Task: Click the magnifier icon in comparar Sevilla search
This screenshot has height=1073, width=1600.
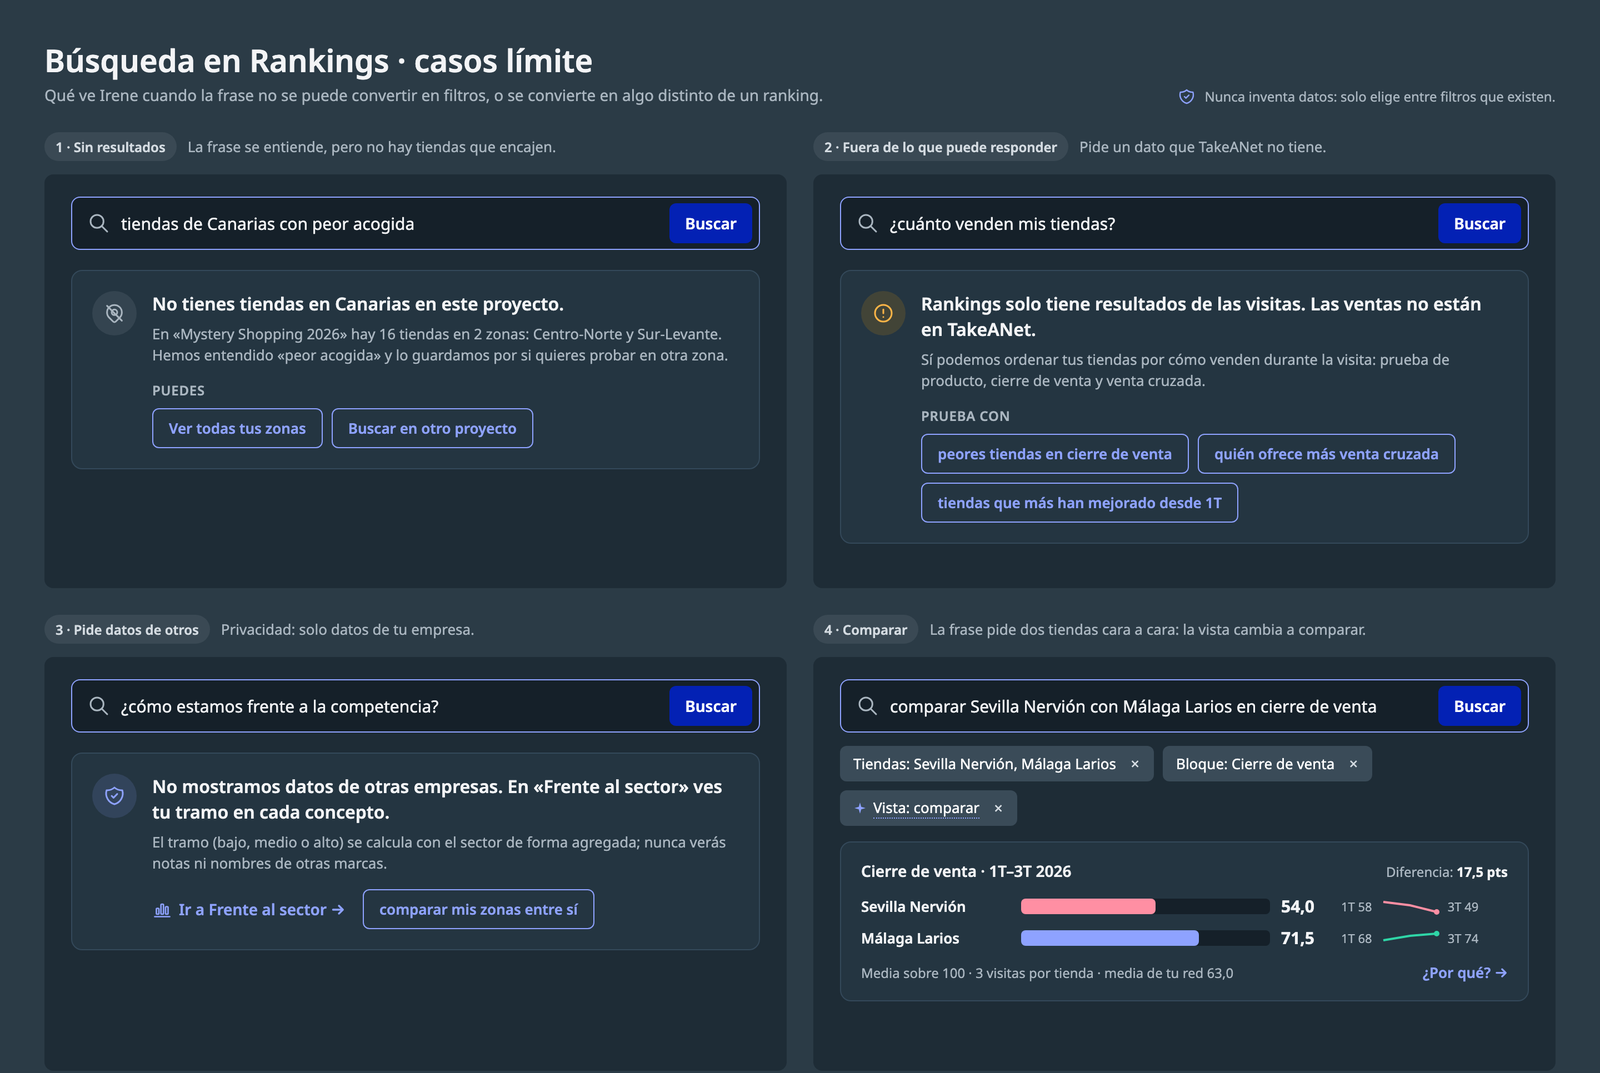Action: click(x=868, y=706)
